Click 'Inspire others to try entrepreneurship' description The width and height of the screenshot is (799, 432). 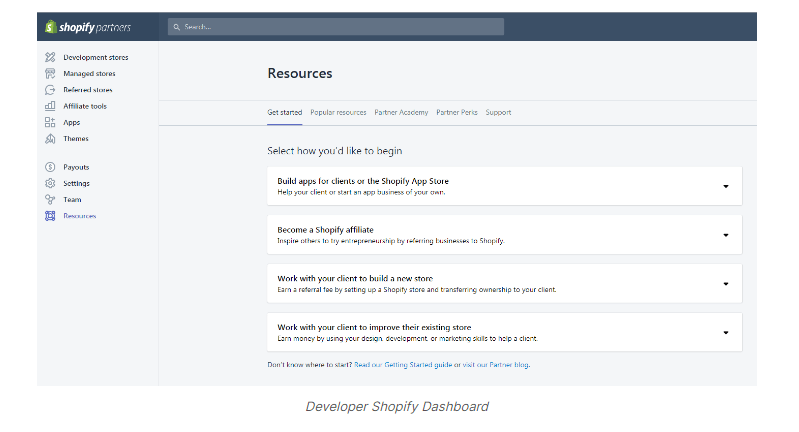[391, 241]
